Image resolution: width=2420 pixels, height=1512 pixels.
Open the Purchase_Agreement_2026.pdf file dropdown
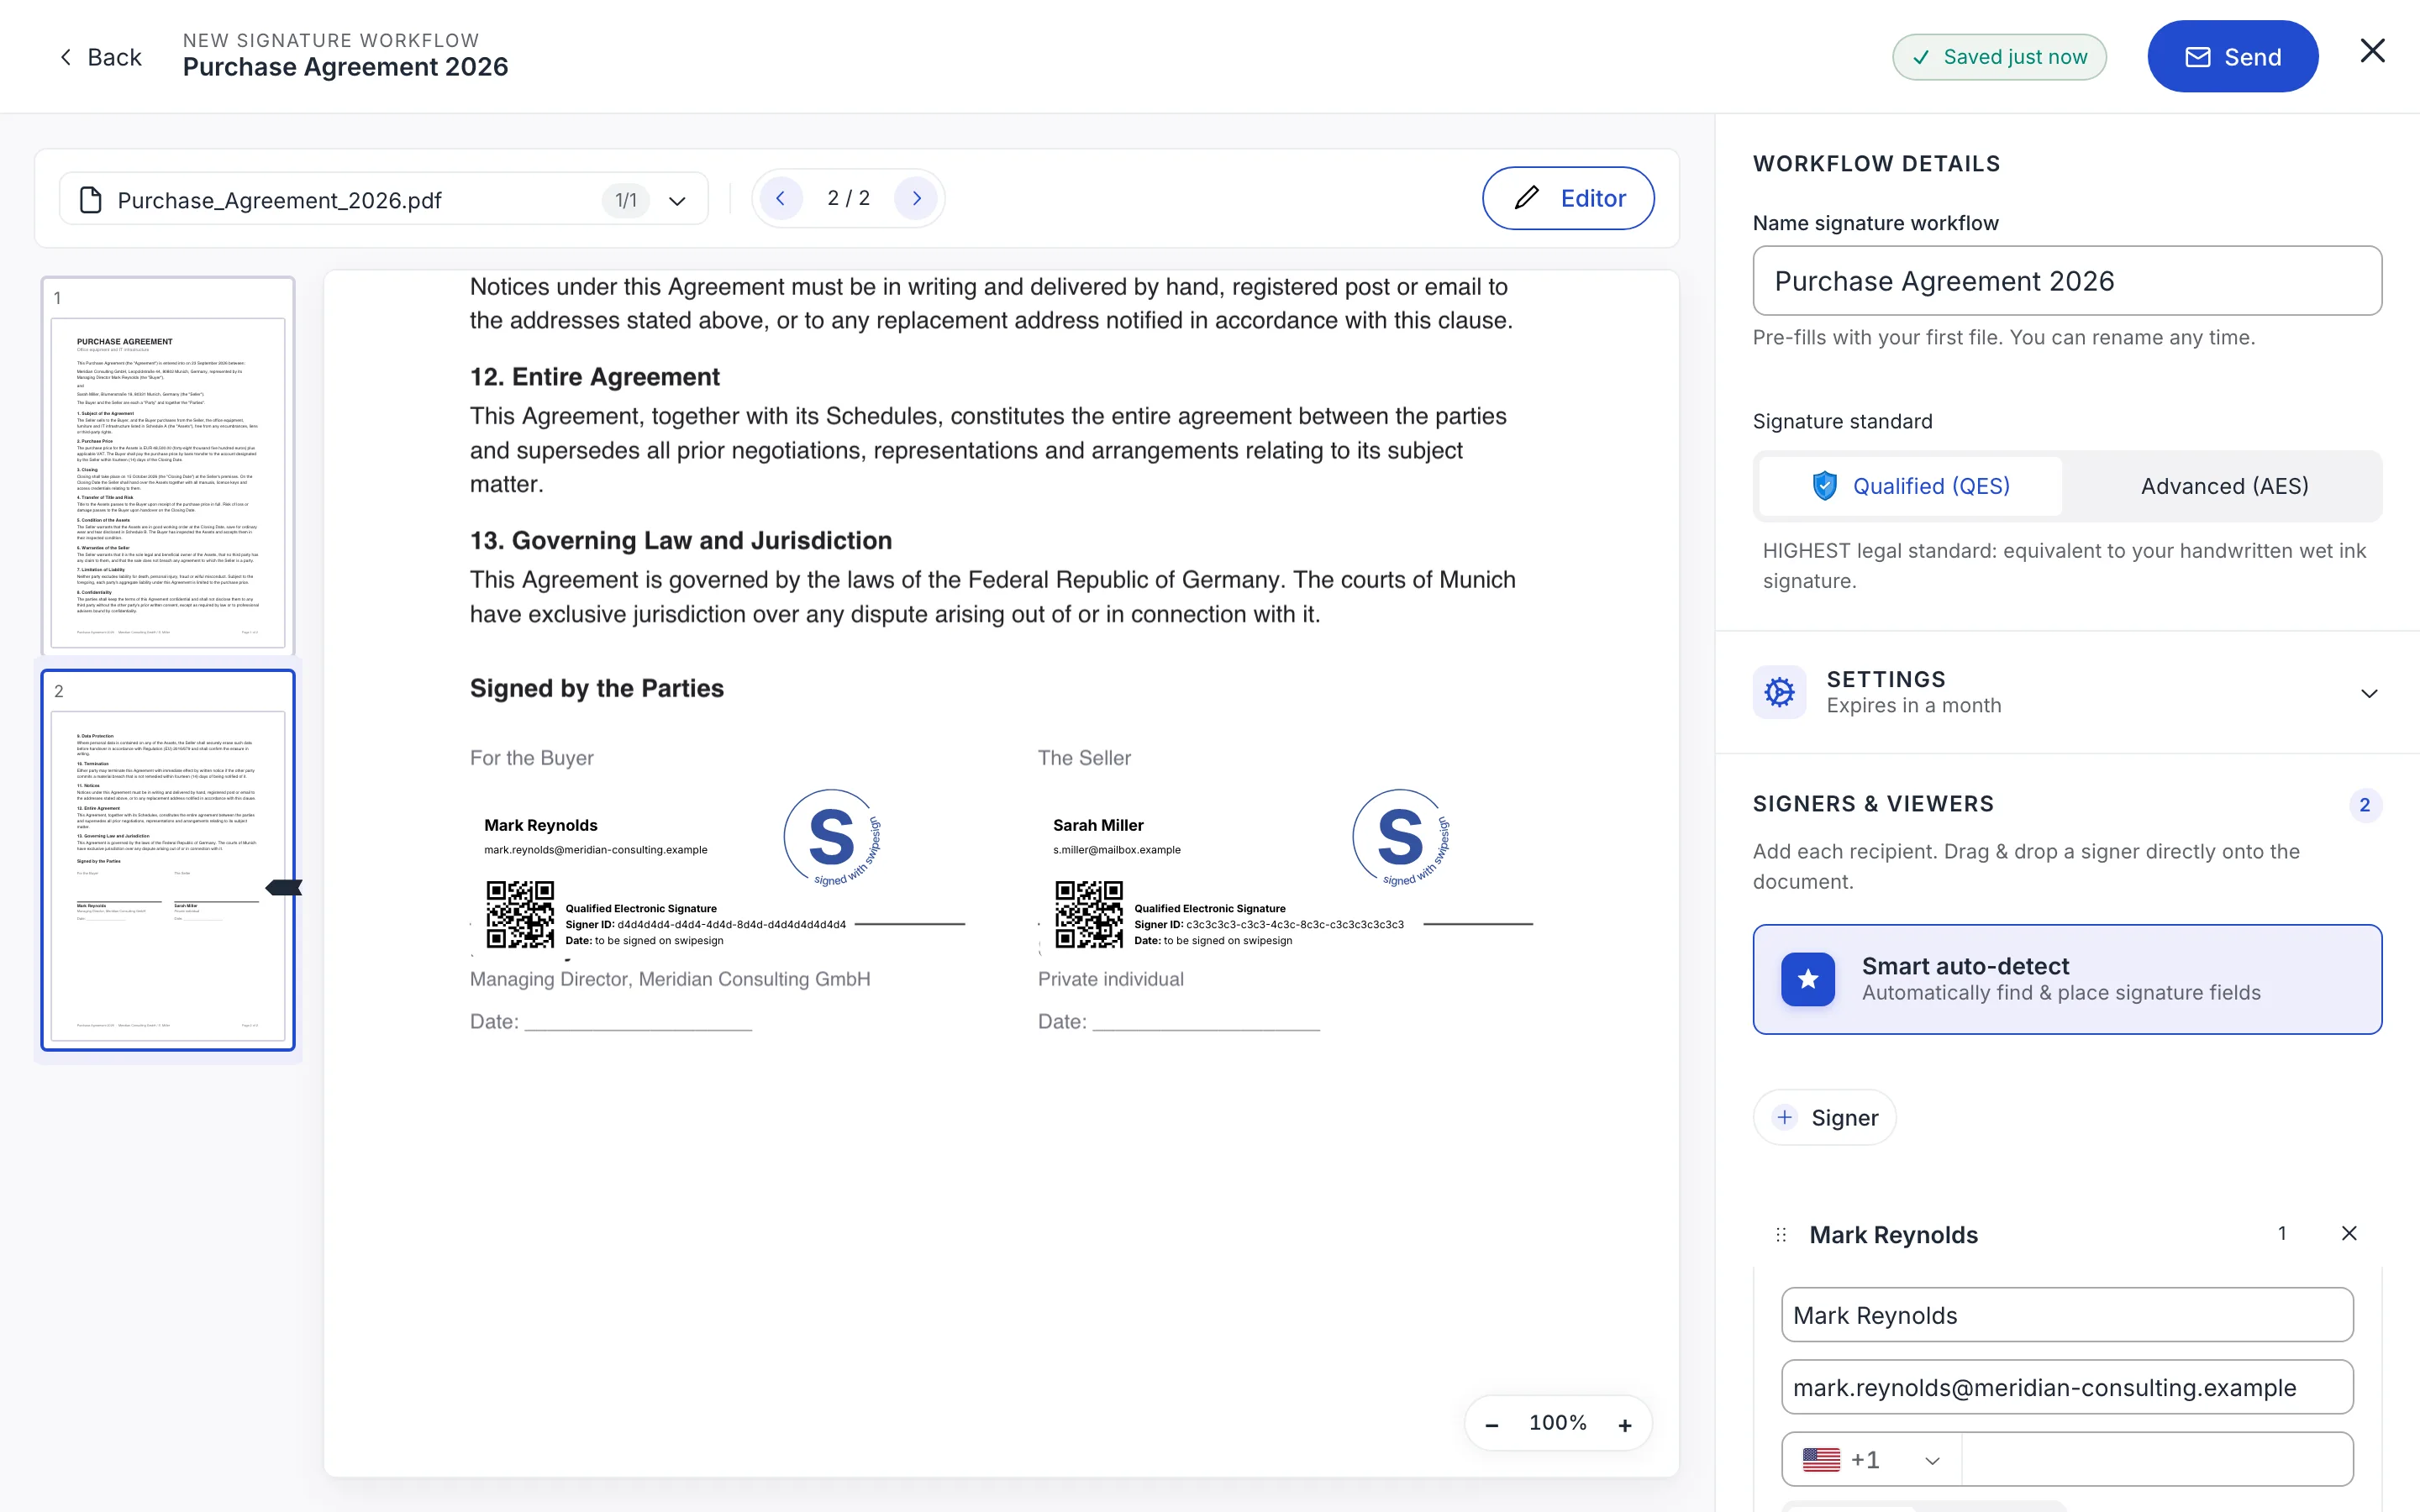pyautogui.click(x=384, y=199)
